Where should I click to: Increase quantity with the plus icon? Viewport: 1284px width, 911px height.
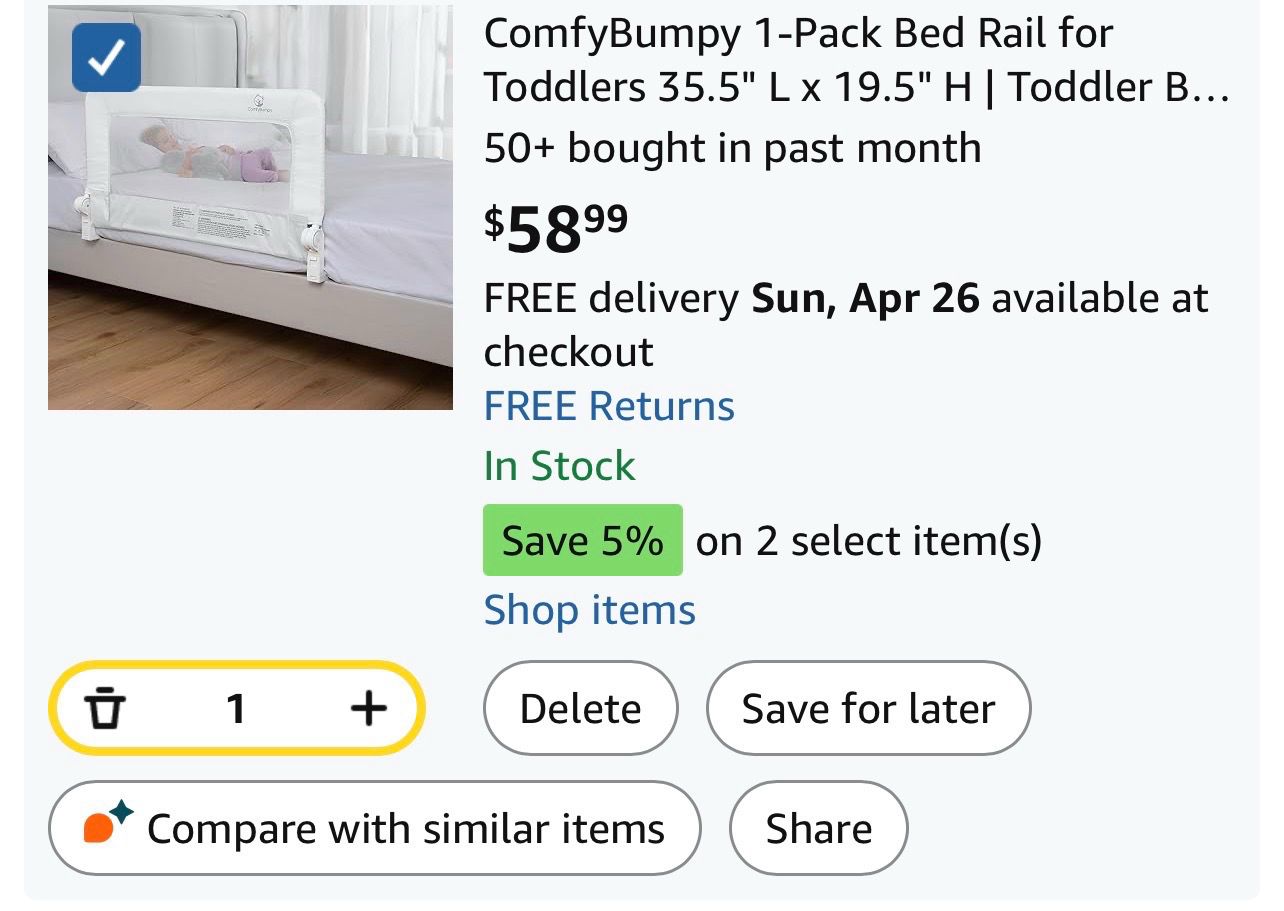[x=368, y=709]
